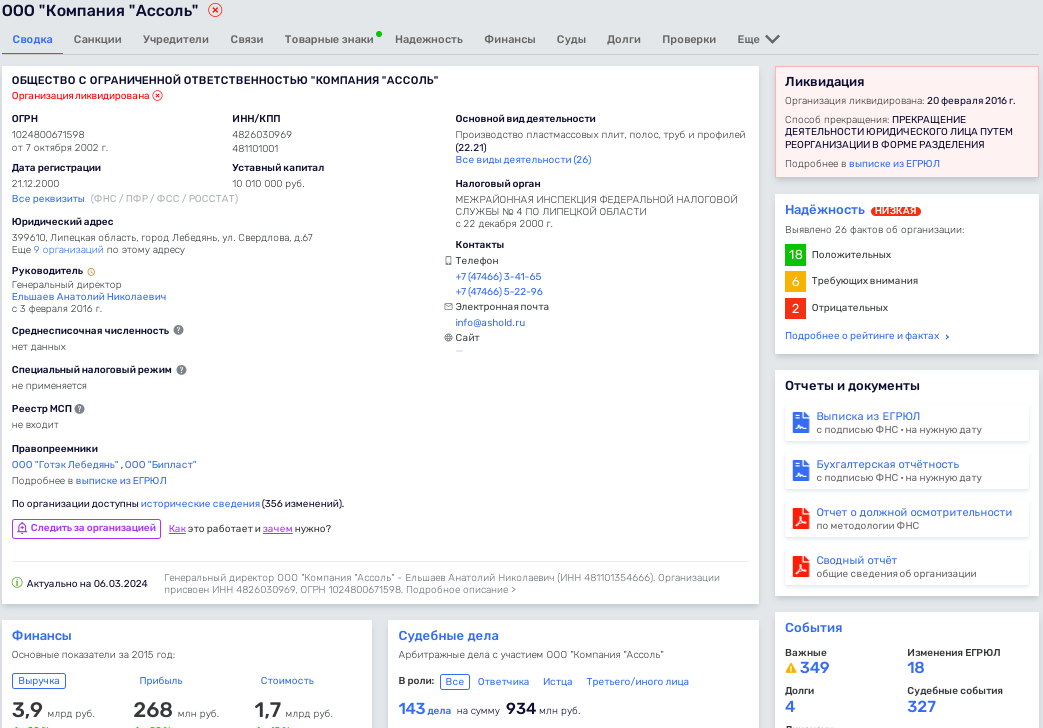Click the phone icon near Телефон

pyautogui.click(x=448, y=261)
